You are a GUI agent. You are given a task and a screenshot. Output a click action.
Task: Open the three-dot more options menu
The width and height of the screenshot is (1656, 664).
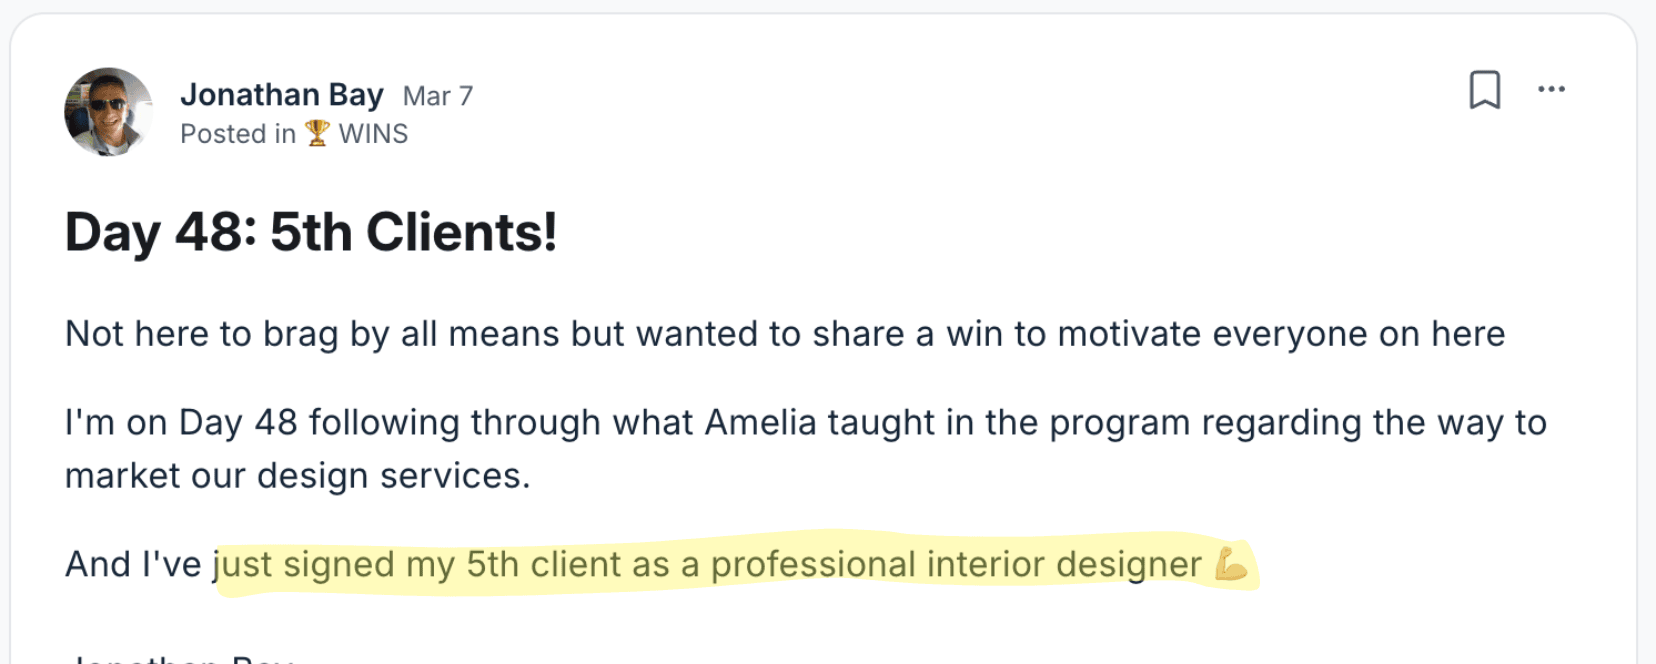(x=1551, y=89)
